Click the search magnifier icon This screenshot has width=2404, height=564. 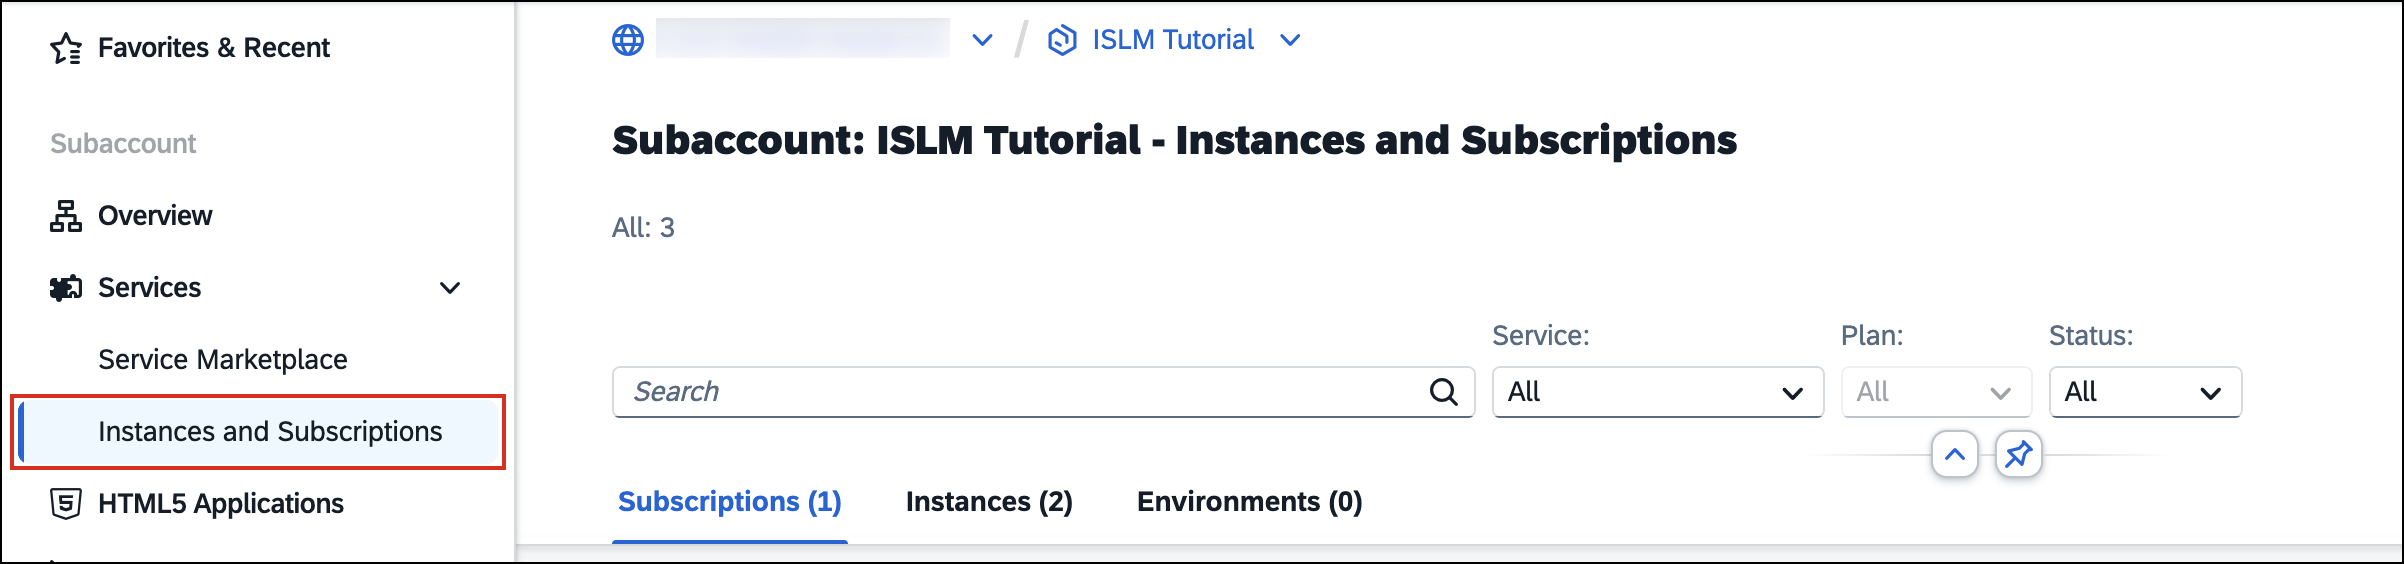[1443, 392]
